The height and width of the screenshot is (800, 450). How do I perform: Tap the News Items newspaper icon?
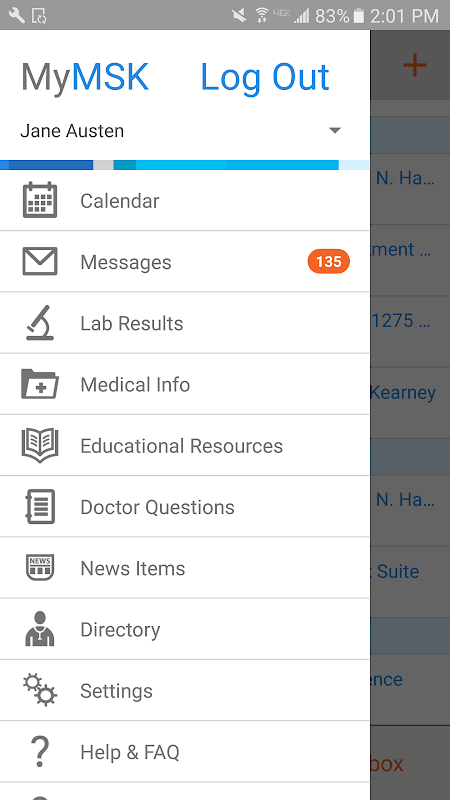40,567
